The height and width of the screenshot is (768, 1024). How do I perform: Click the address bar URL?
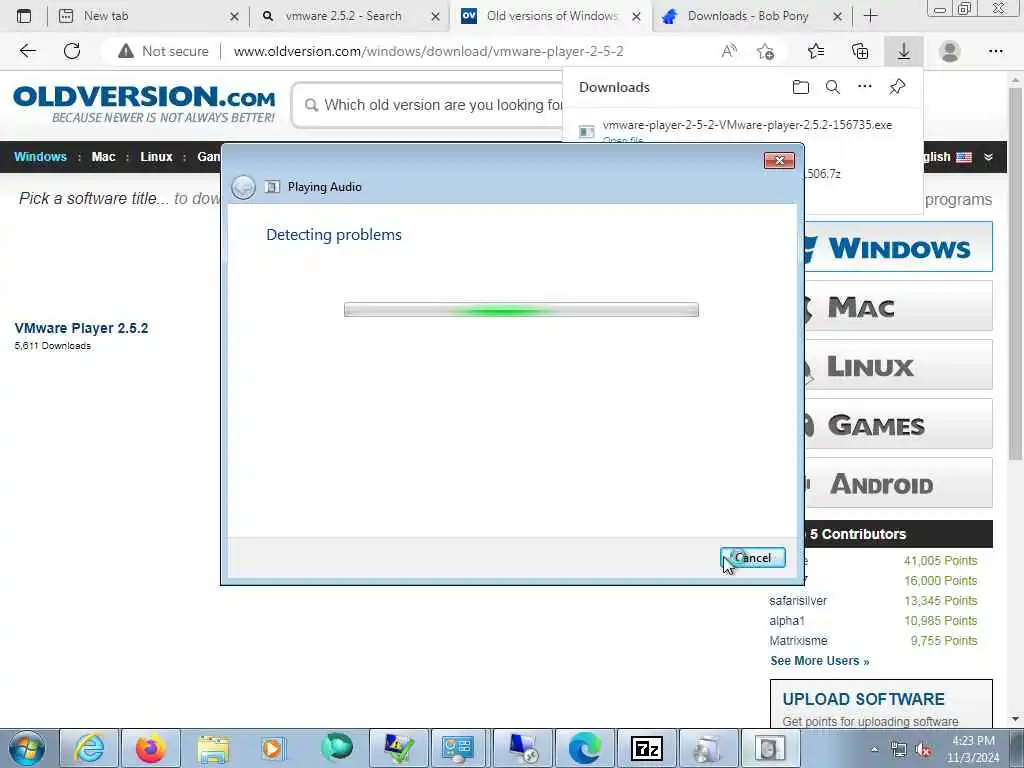(x=428, y=51)
